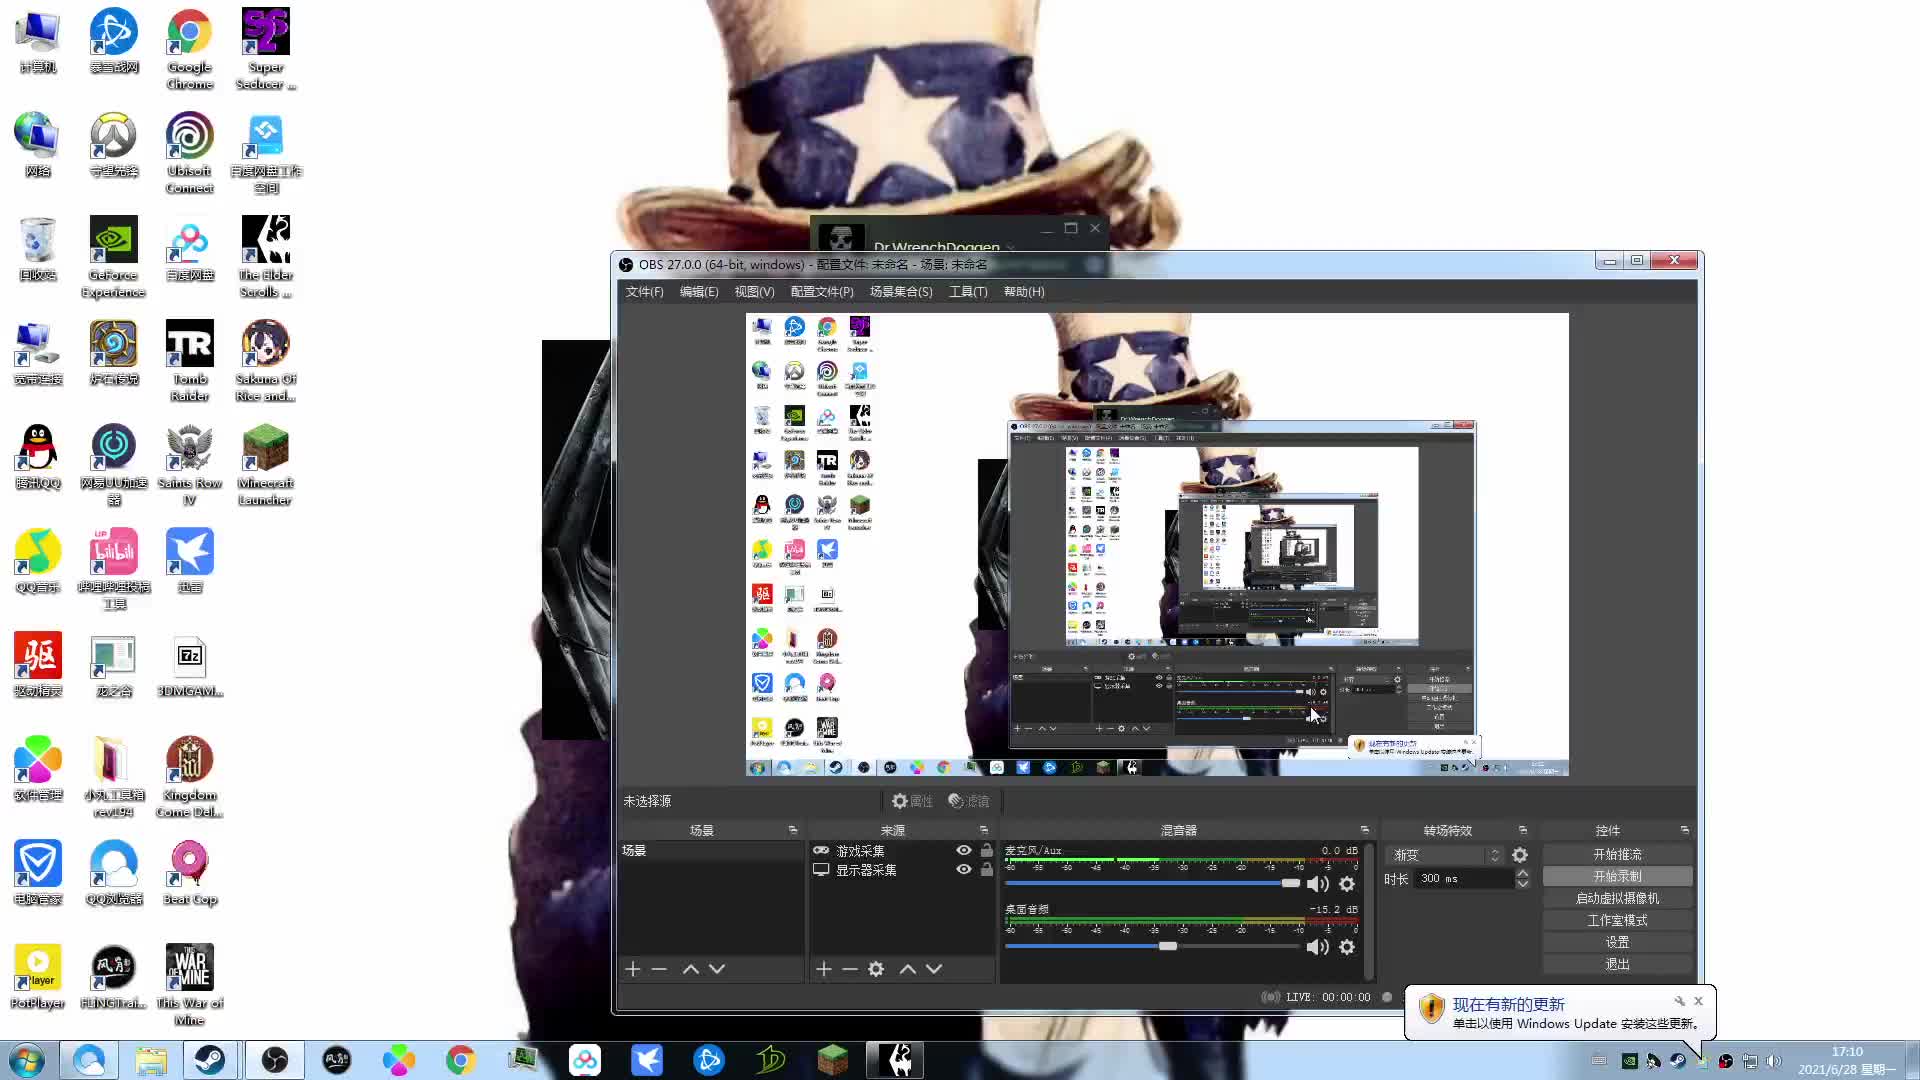The height and width of the screenshot is (1080, 1920).
Task: Click the 属性 properties gear button
Action: coord(912,801)
